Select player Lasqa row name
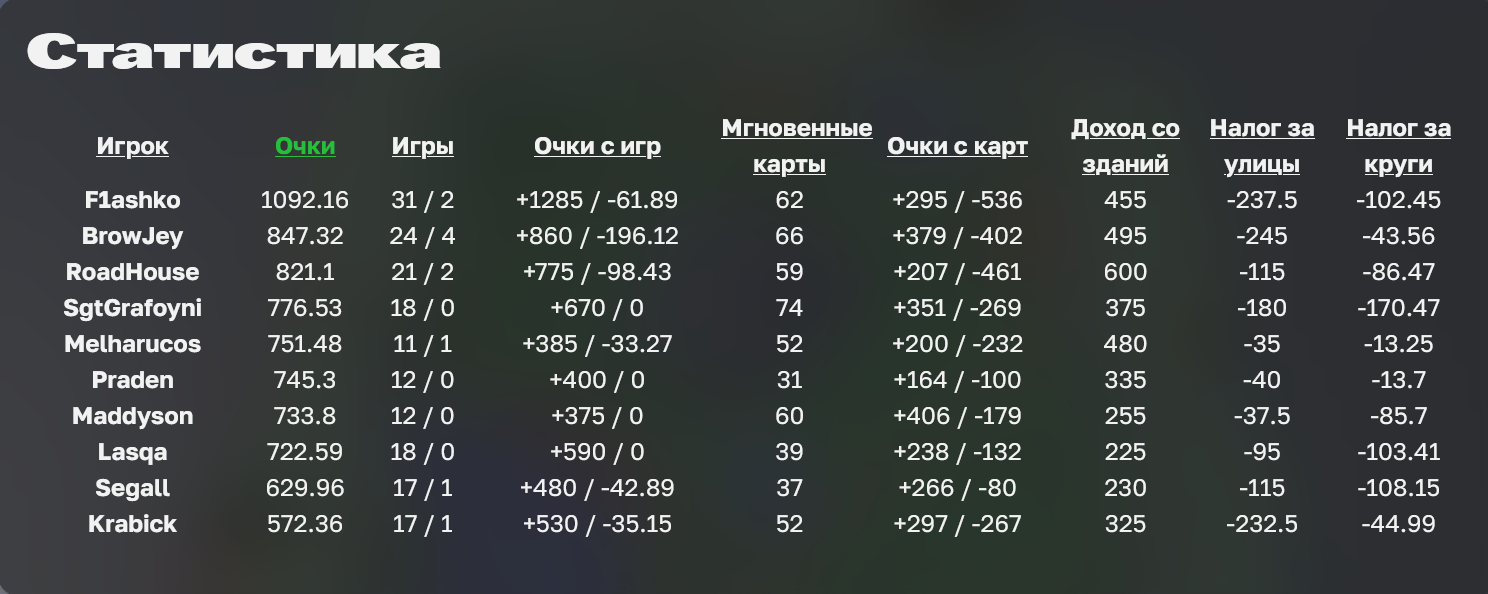Image resolution: width=1488 pixels, height=594 pixels. (x=133, y=452)
